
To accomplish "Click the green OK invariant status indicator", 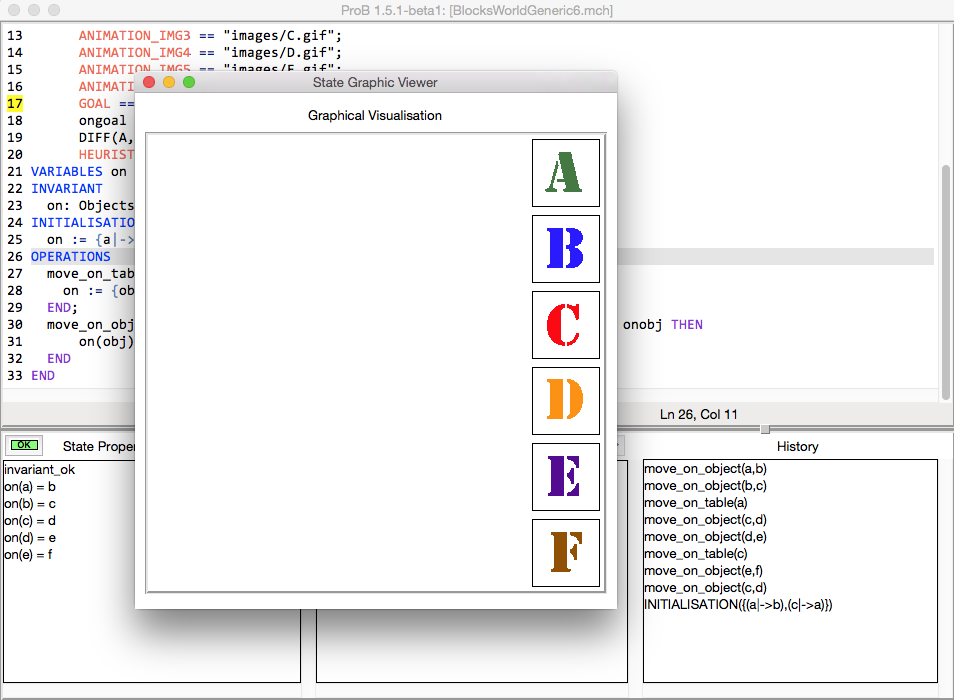I will [x=24, y=445].
